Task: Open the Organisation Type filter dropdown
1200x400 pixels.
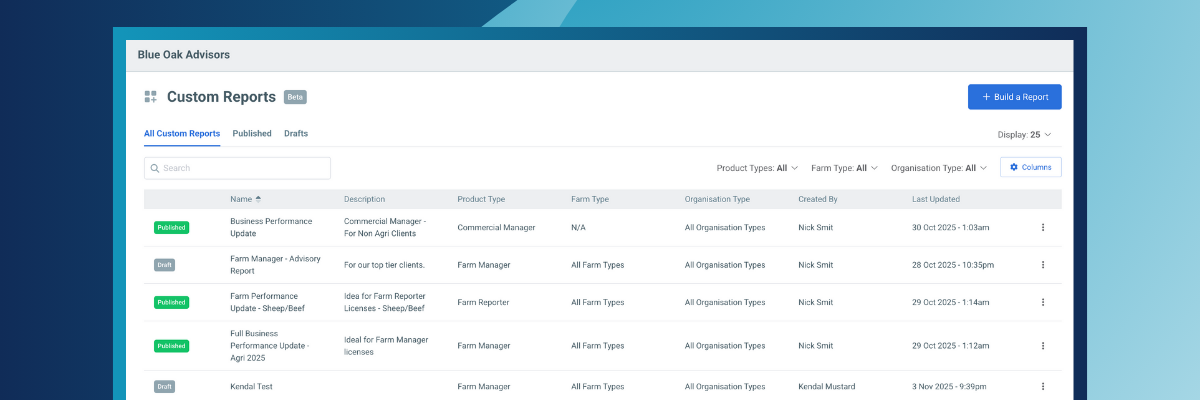Action: [938, 168]
